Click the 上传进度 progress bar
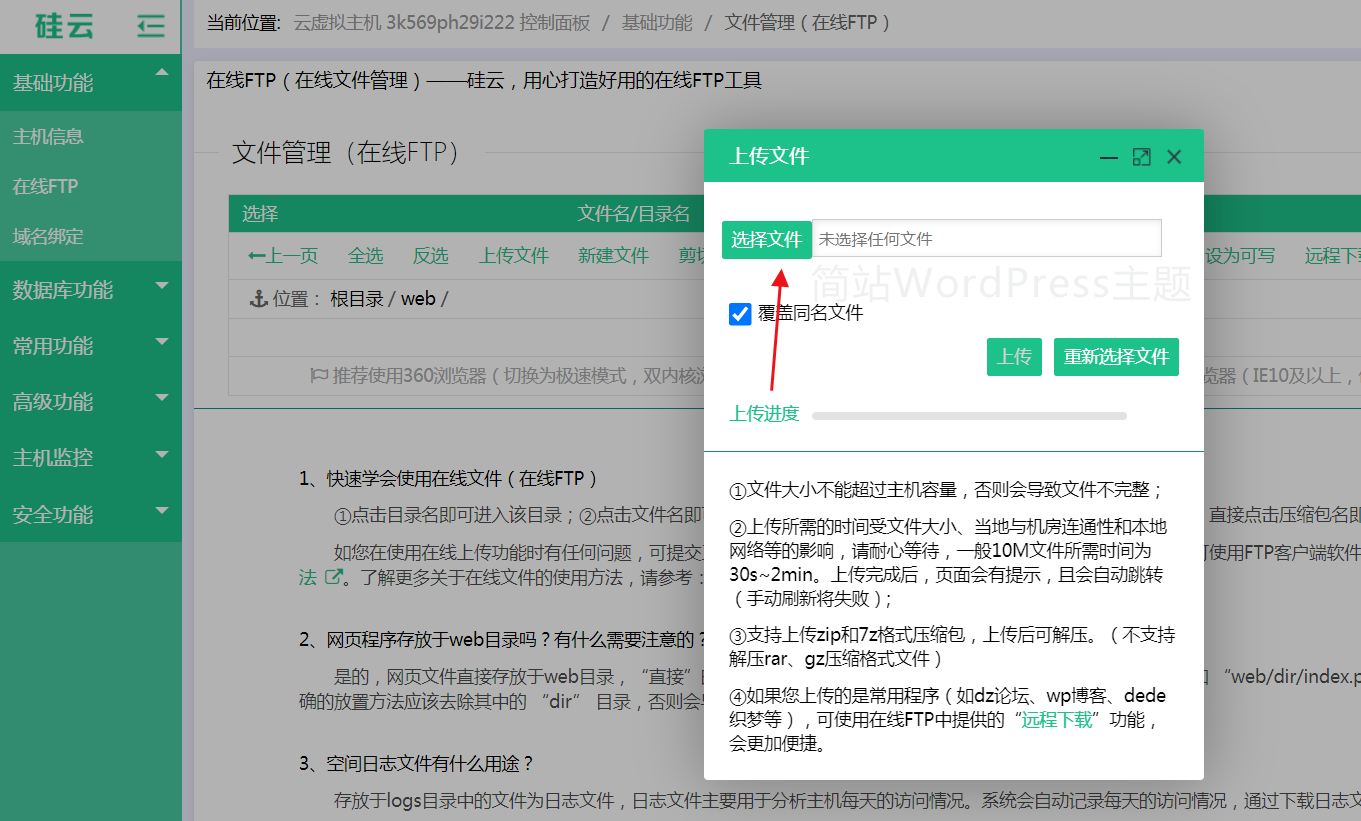 pos(968,415)
